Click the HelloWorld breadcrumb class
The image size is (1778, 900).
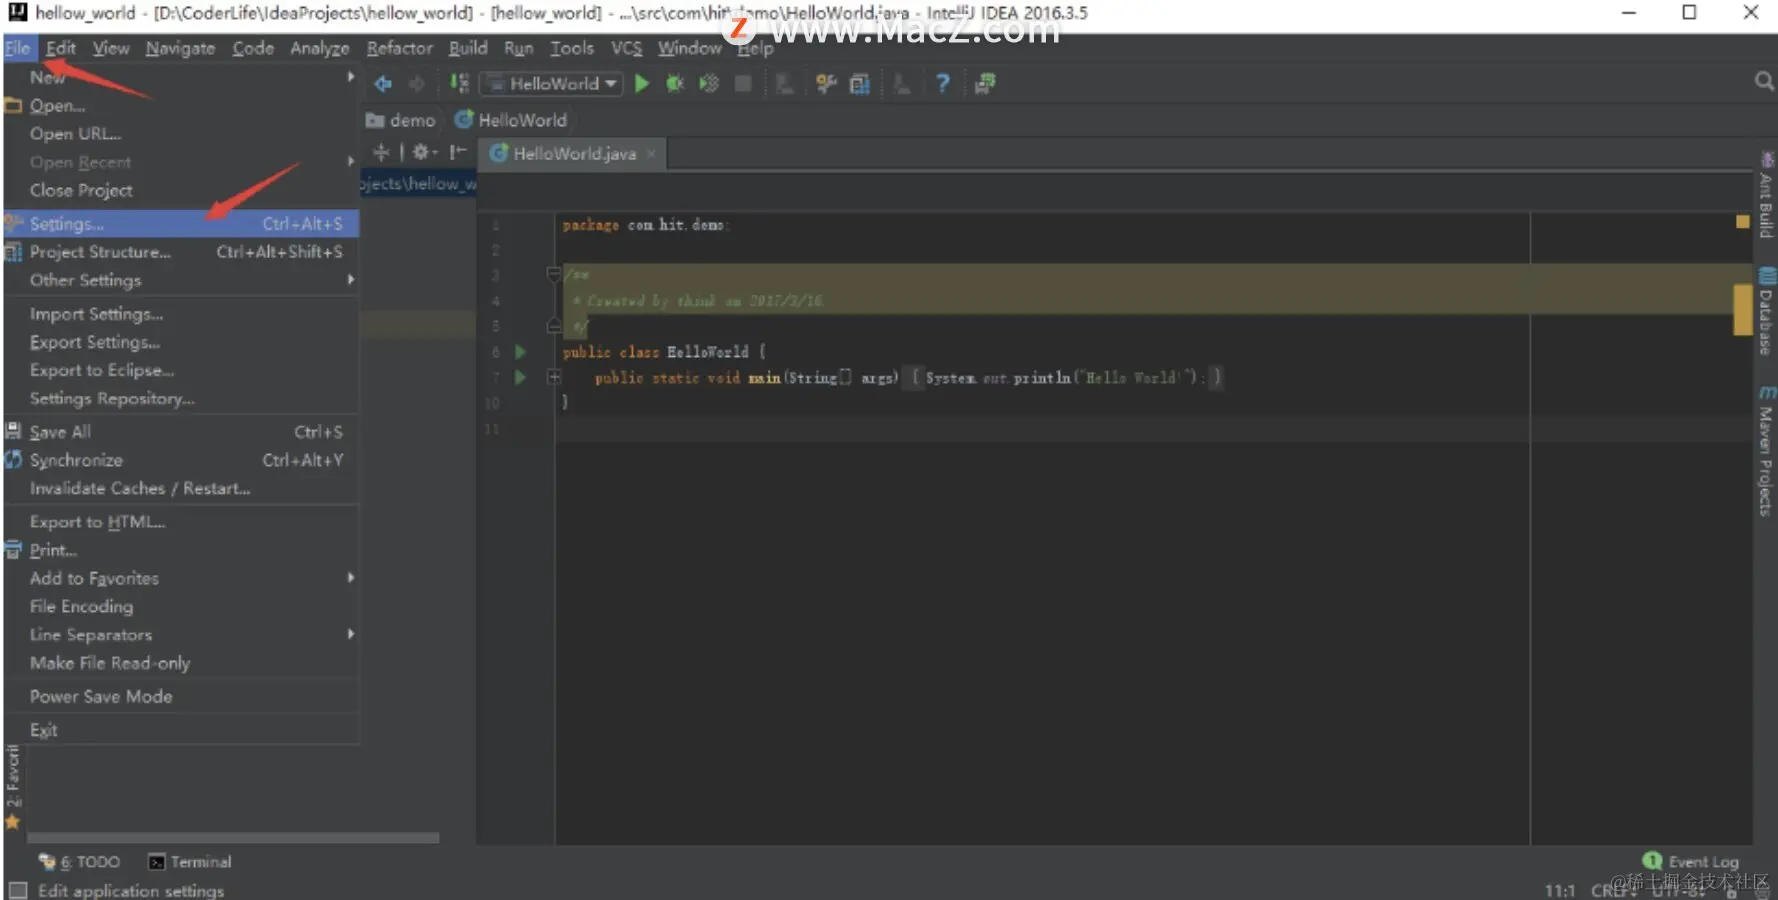511,120
